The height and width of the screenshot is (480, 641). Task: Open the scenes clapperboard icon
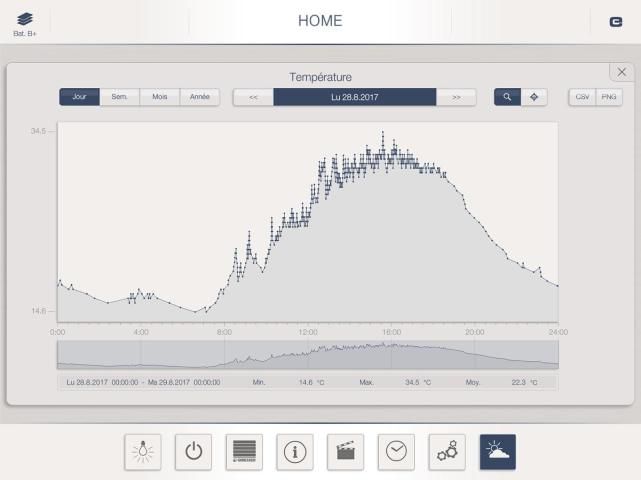click(x=346, y=452)
